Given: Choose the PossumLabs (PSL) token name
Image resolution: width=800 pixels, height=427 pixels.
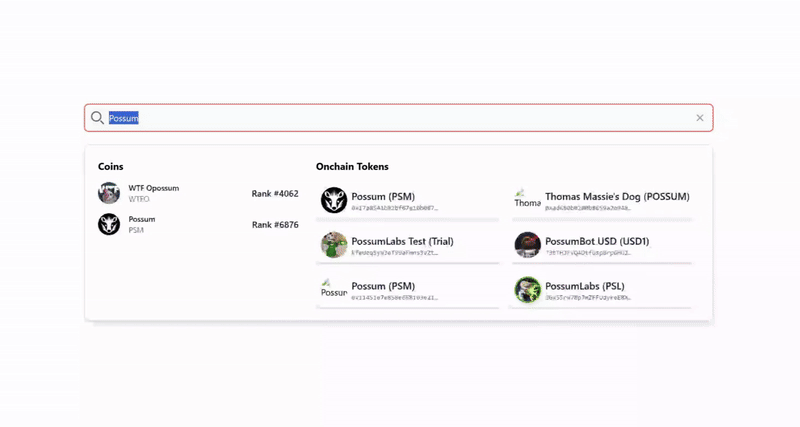Looking at the screenshot, I should click(585, 286).
